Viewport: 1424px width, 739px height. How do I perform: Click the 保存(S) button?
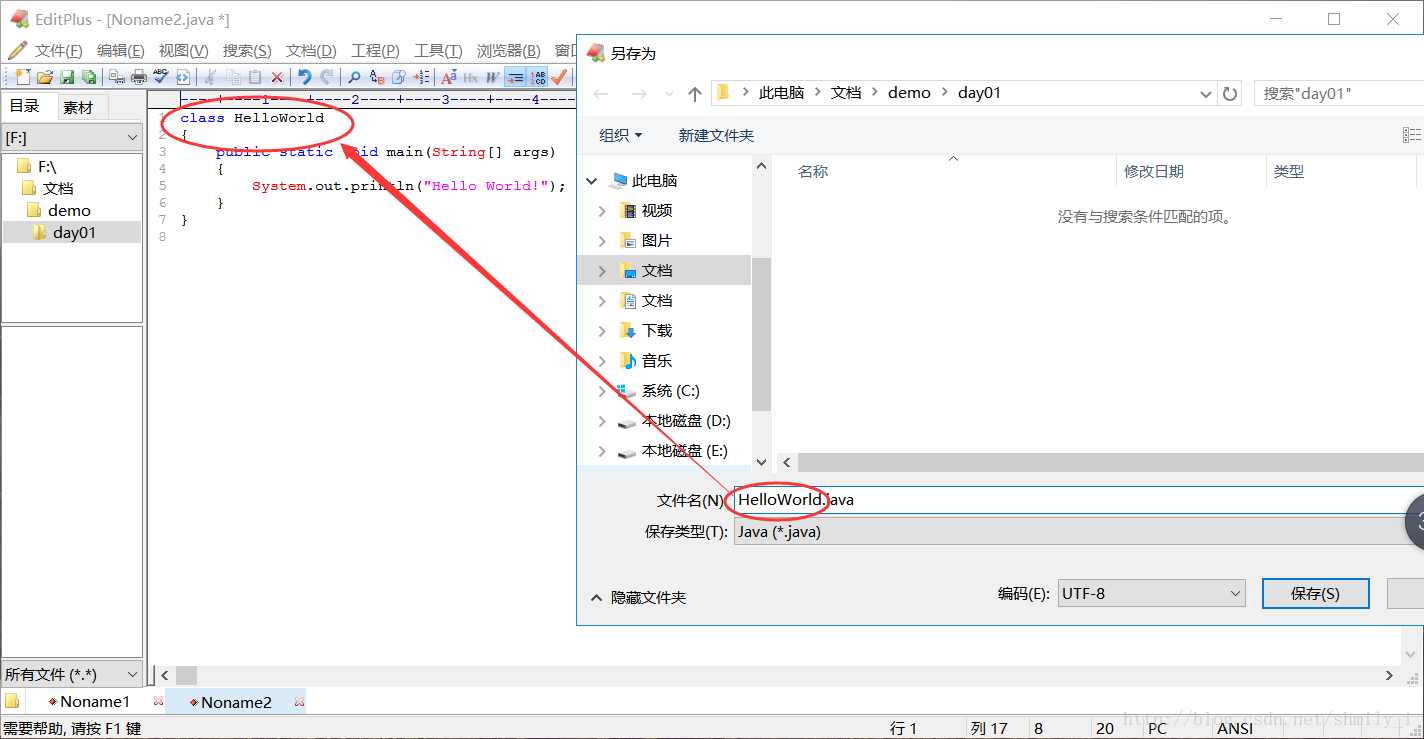coord(1315,593)
